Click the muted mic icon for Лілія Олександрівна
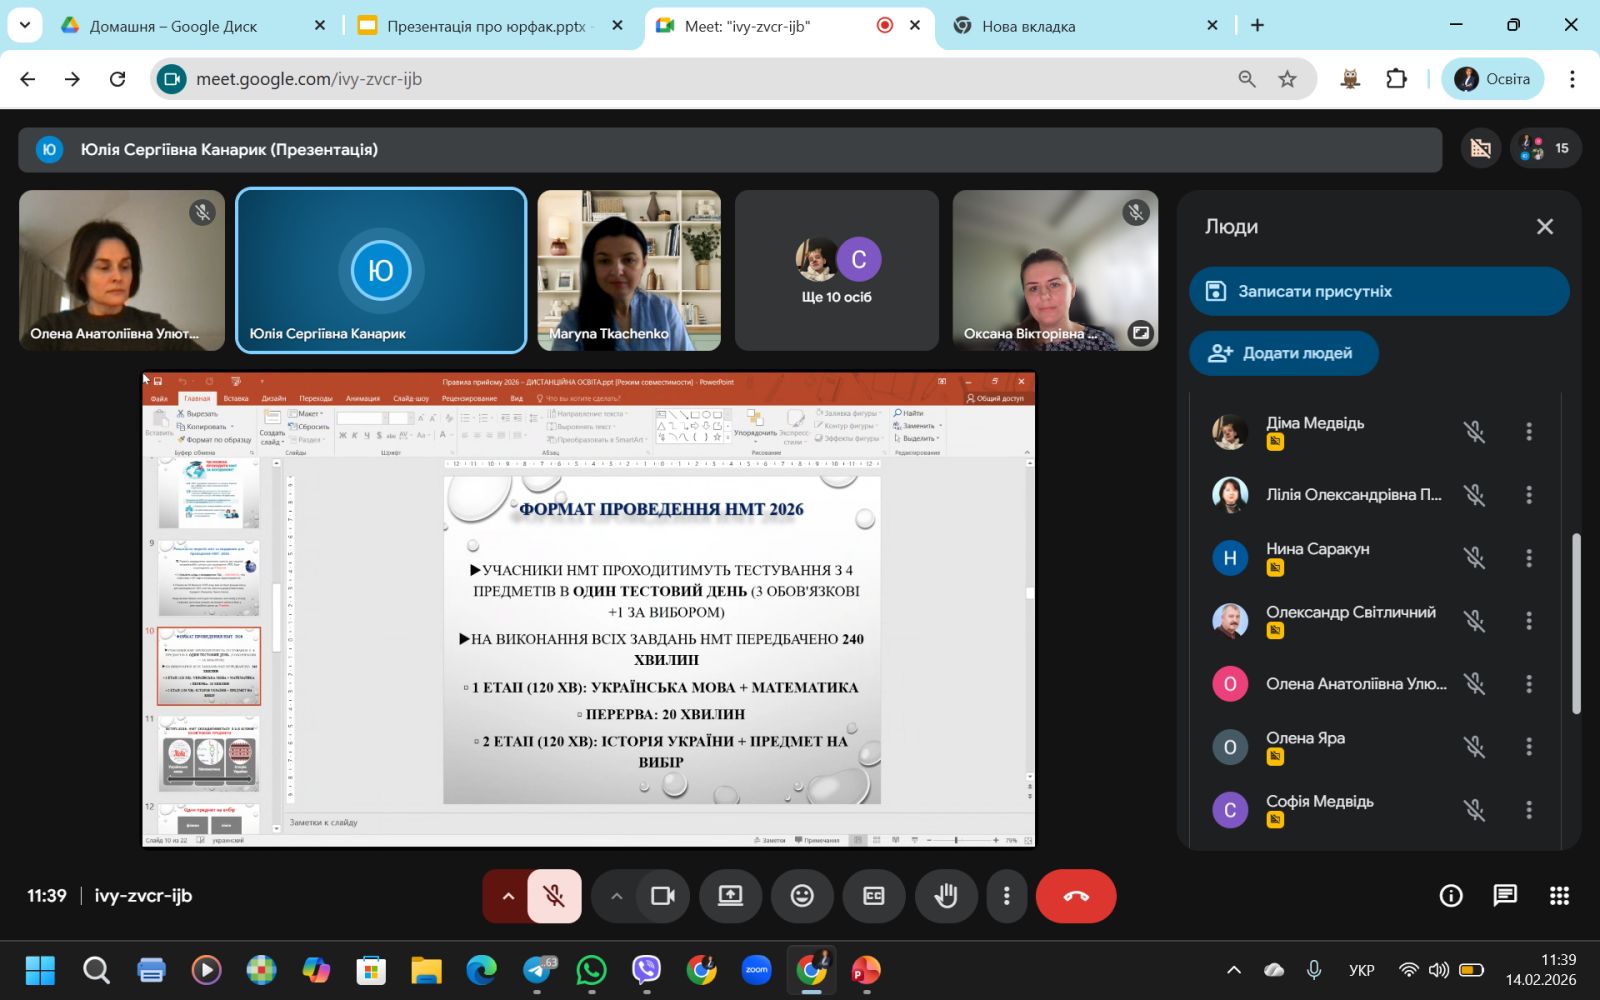This screenshot has height=1000, width=1600. coord(1474,495)
